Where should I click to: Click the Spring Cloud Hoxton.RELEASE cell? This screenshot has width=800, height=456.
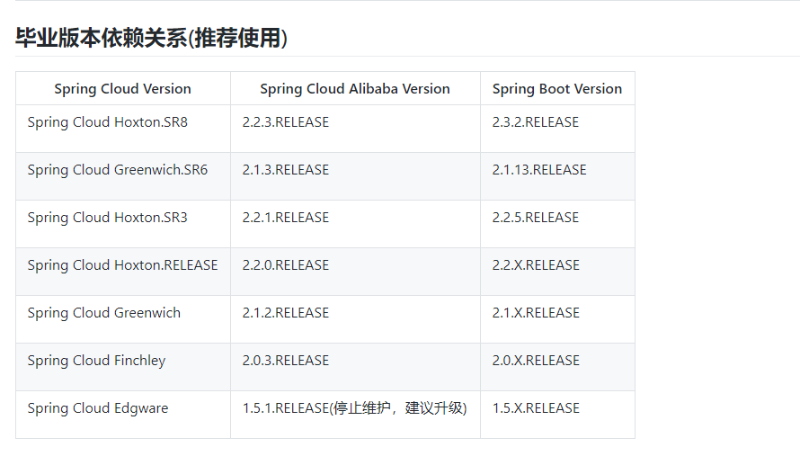click(123, 271)
